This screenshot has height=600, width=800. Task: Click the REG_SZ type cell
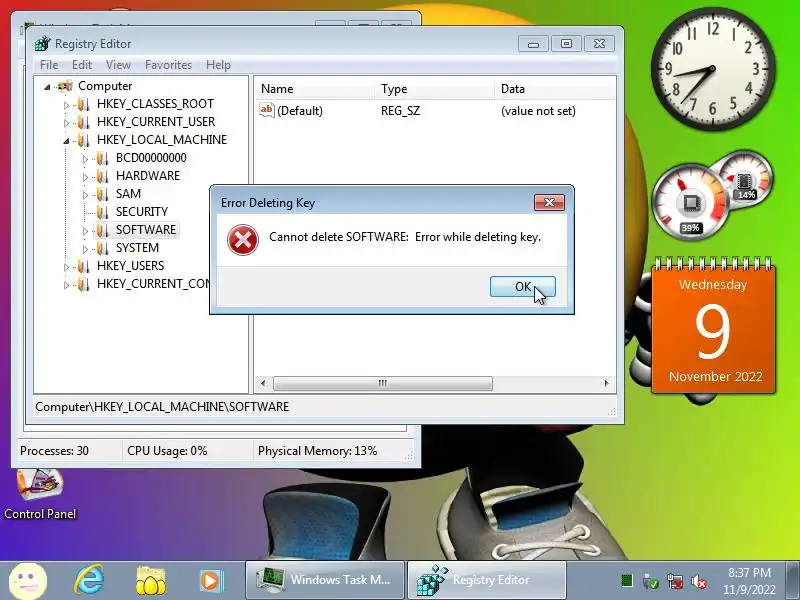click(401, 111)
